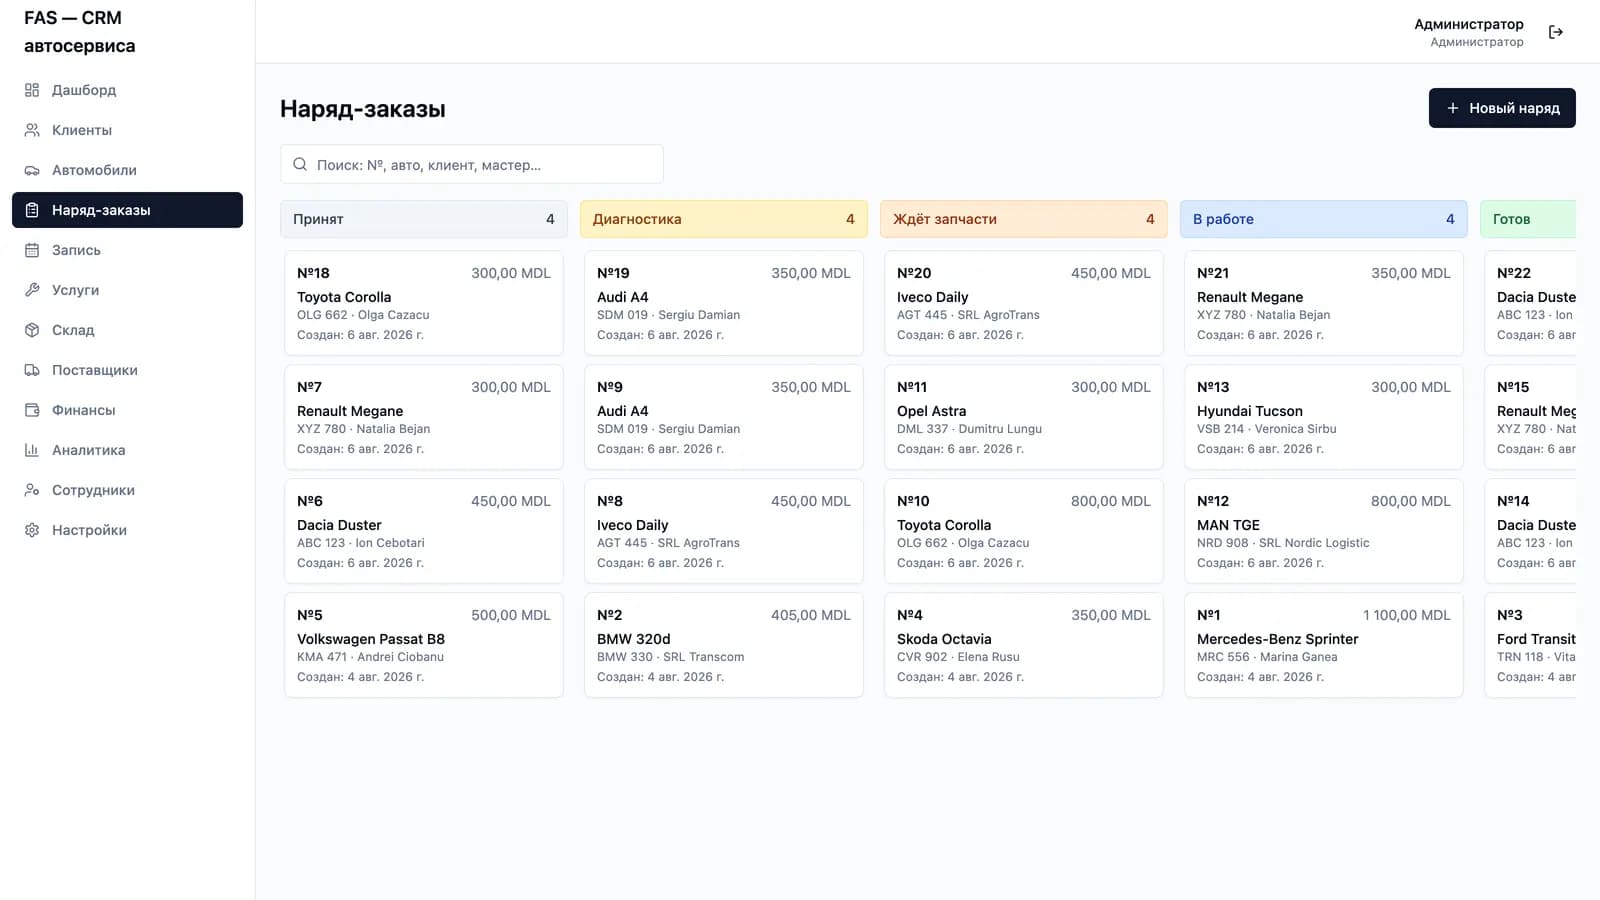Click the Запись calendar icon
The height and width of the screenshot is (900, 1600).
(32, 250)
